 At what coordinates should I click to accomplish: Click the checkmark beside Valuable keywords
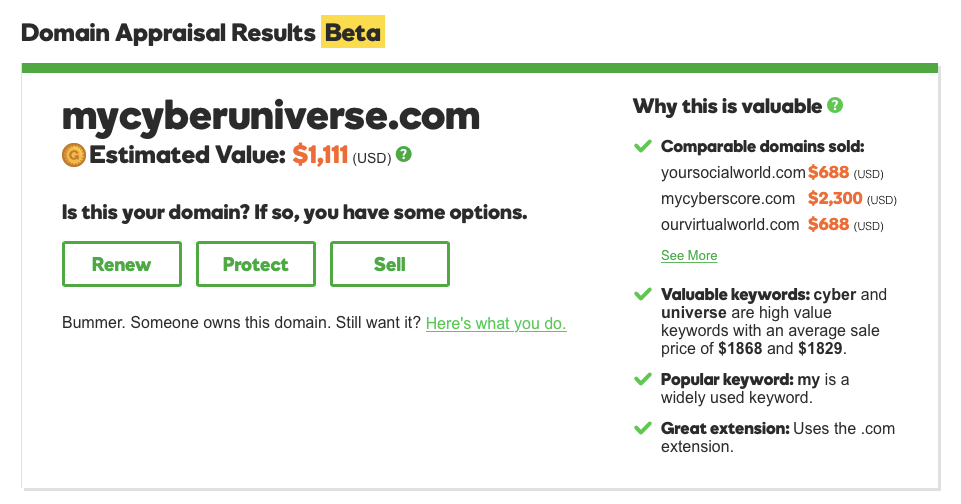pos(642,294)
